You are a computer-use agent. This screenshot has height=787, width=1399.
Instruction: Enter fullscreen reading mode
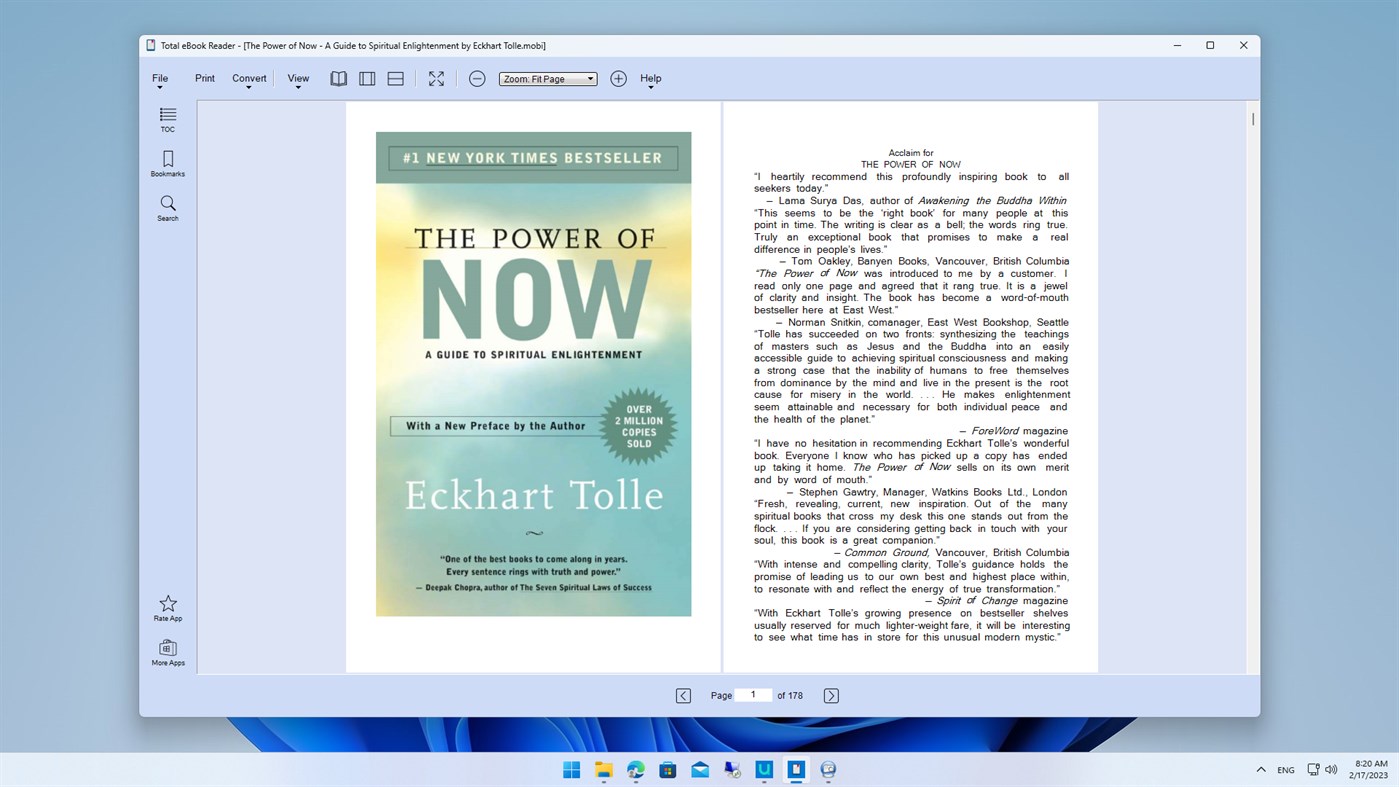point(436,78)
